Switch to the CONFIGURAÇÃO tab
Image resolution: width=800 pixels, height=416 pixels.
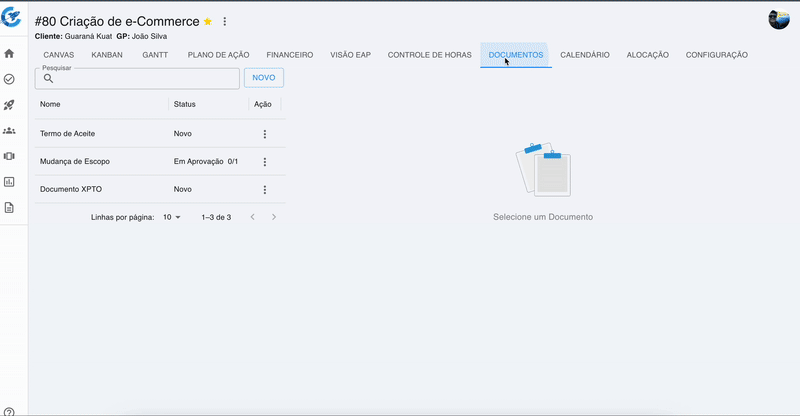pos(717,55)
